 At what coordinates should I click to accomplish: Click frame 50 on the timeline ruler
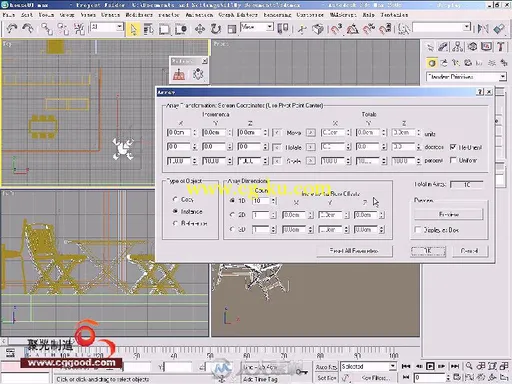pos(210,355)
